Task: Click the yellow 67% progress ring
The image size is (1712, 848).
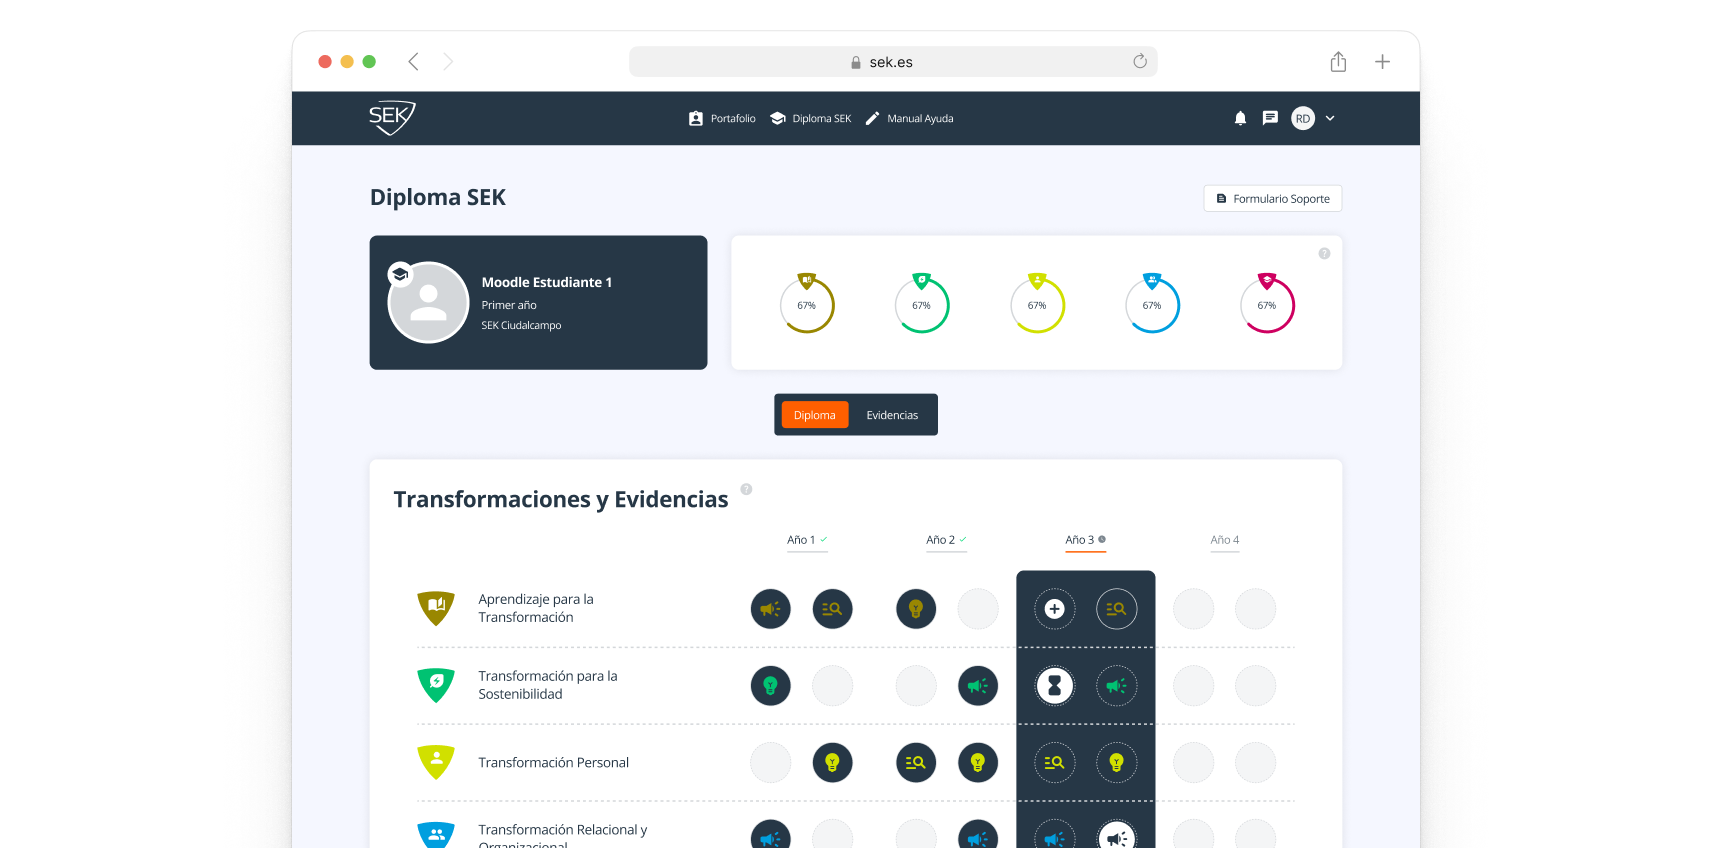Action: [x=1037, y=303]
